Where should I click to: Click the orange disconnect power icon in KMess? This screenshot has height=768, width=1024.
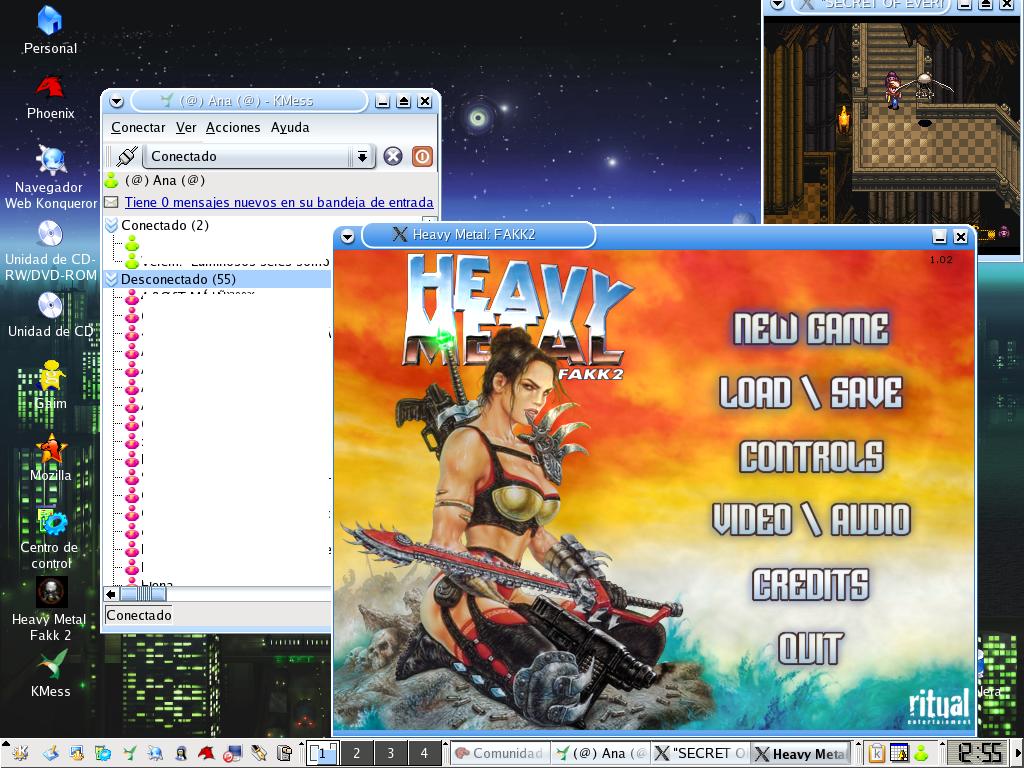[x=422, y=156]
